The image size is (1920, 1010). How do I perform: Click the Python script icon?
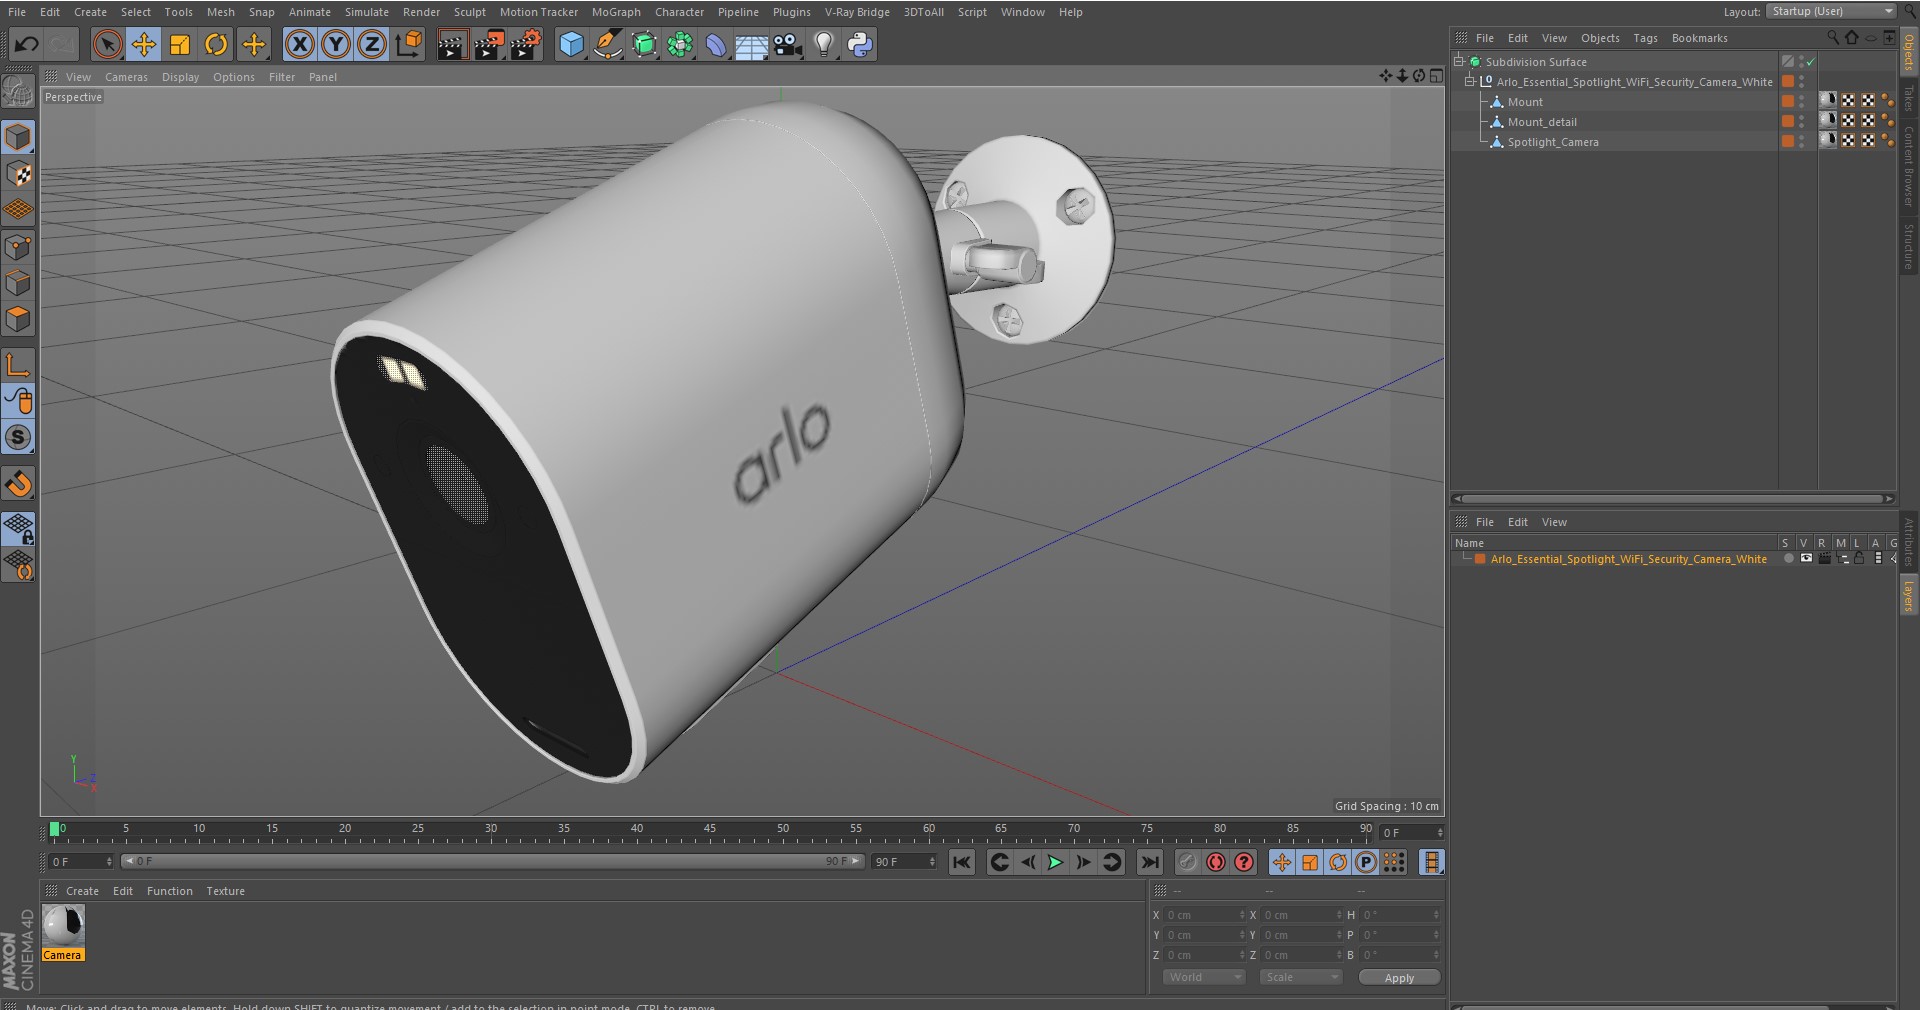[860, 44]
